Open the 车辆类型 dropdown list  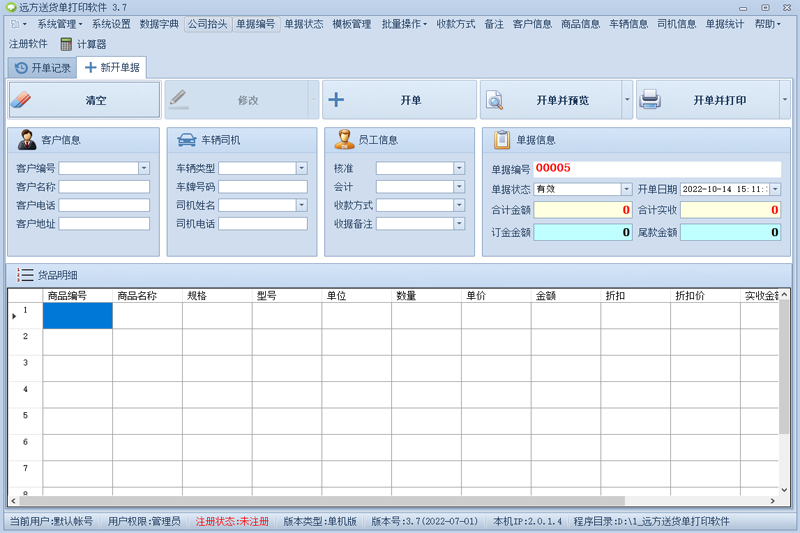(x=302, y=168)
